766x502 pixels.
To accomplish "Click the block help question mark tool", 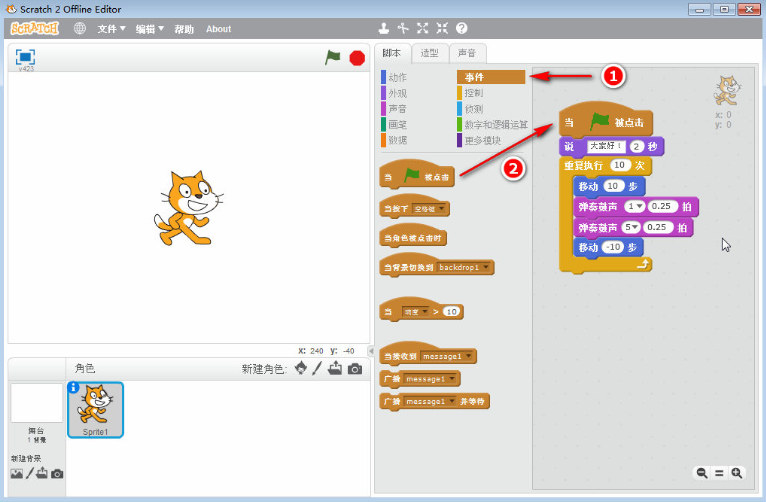I will click(462, 28).
